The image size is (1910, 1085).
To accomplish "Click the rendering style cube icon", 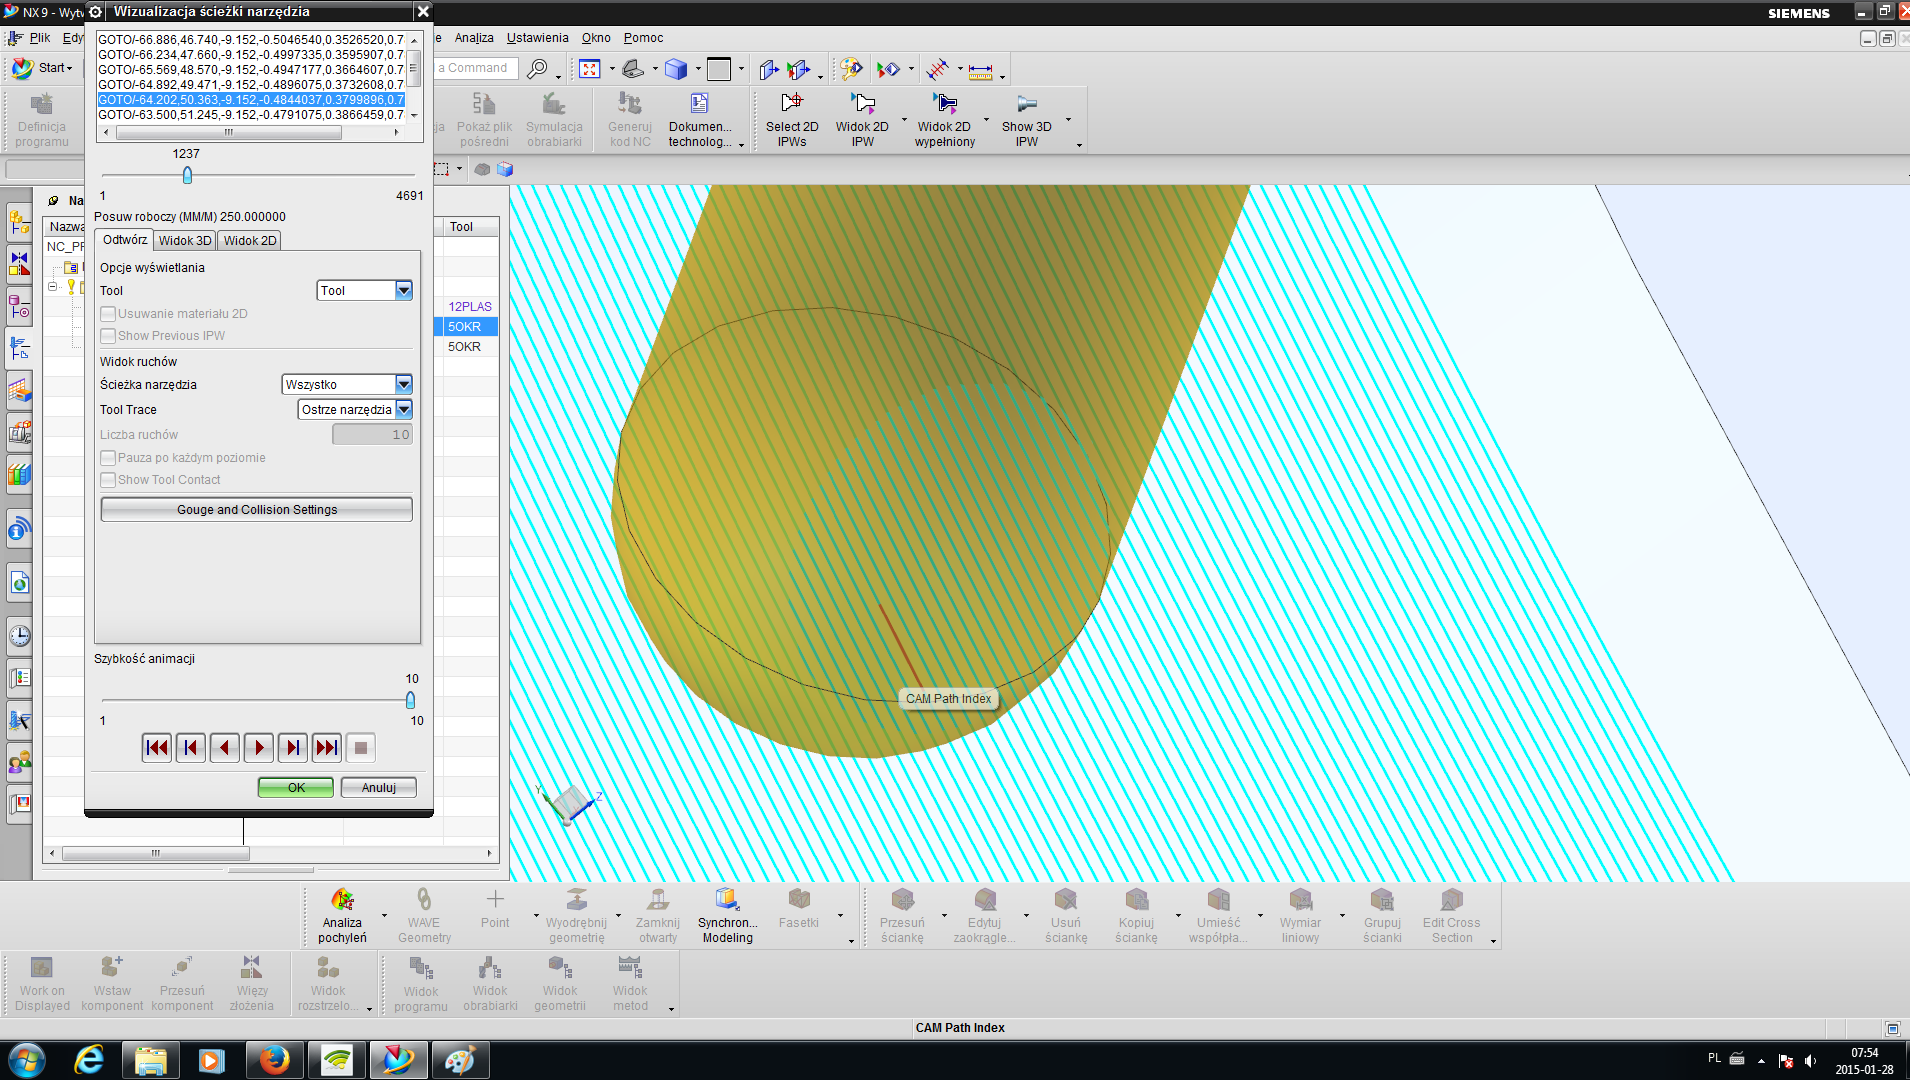I will tap(676, 68).
